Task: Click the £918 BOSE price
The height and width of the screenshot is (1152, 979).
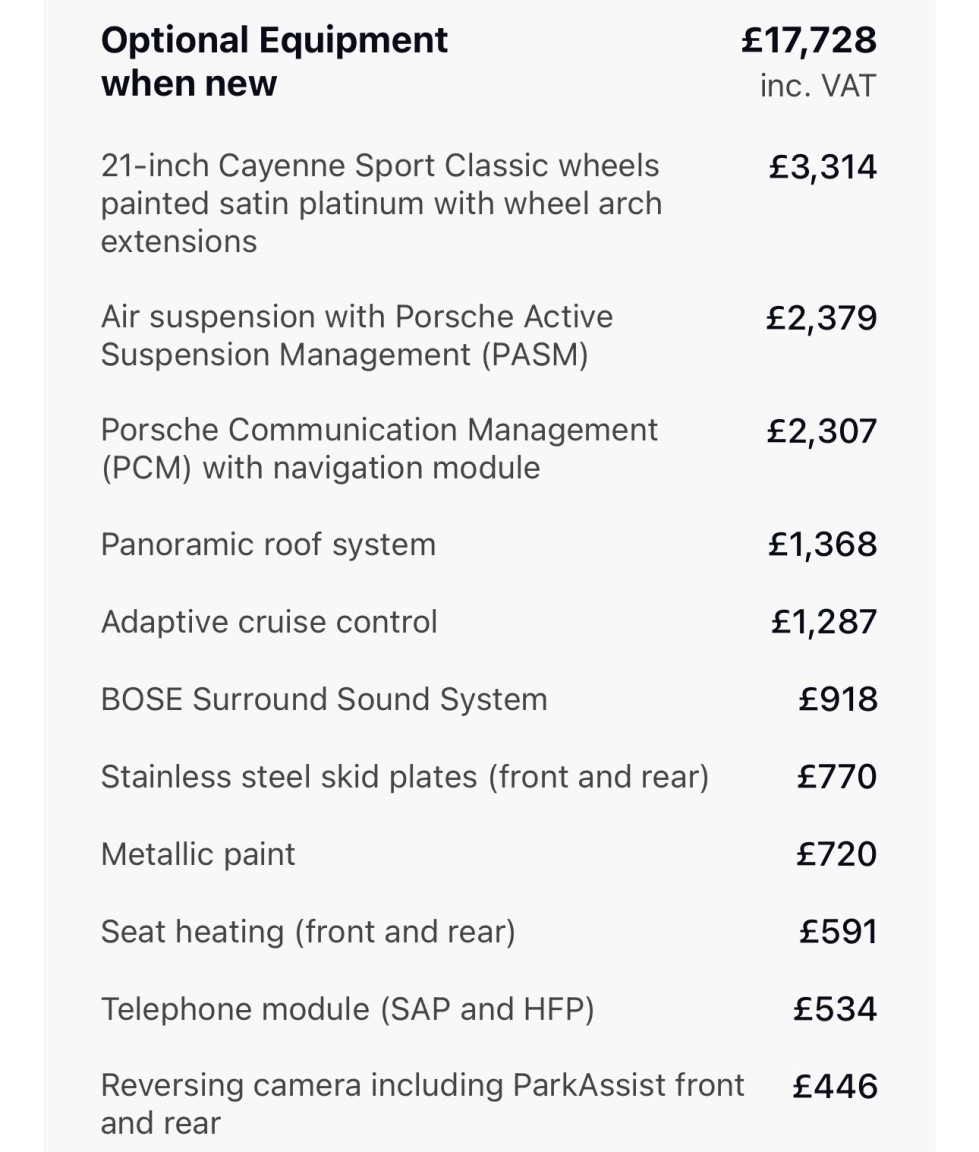Action: (838, 699)
